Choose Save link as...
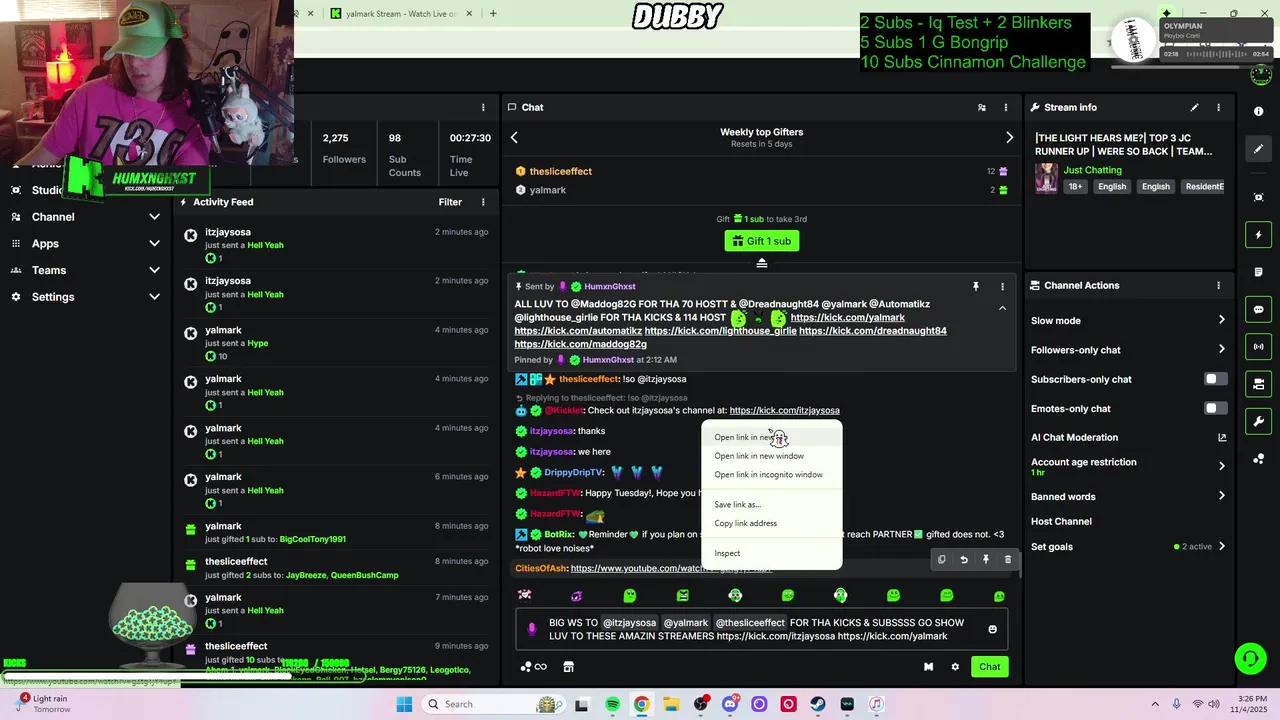The image size is (1280, 720). tap(772, 505)
